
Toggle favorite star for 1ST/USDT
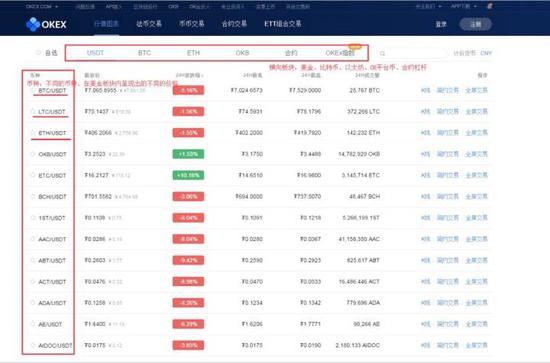tap(33, 218)
